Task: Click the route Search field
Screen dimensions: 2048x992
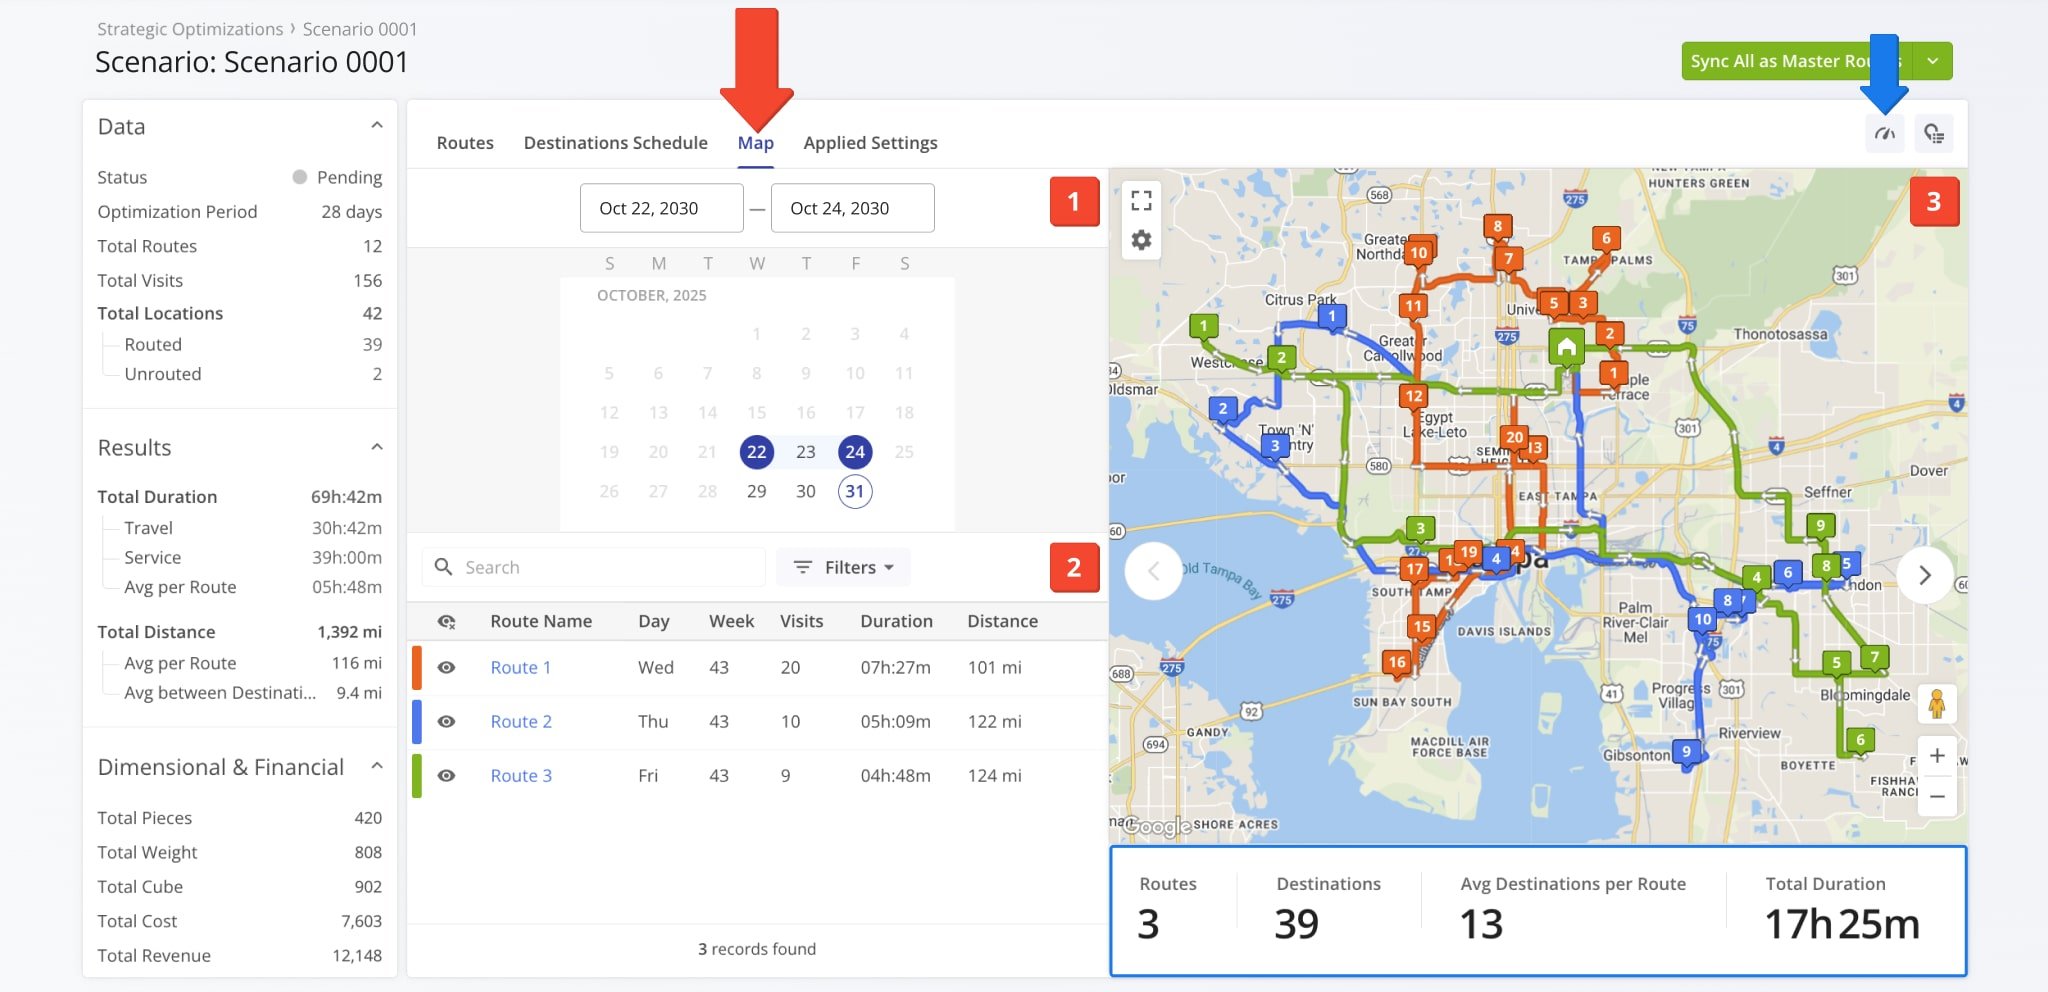Action: coord(600,568)
